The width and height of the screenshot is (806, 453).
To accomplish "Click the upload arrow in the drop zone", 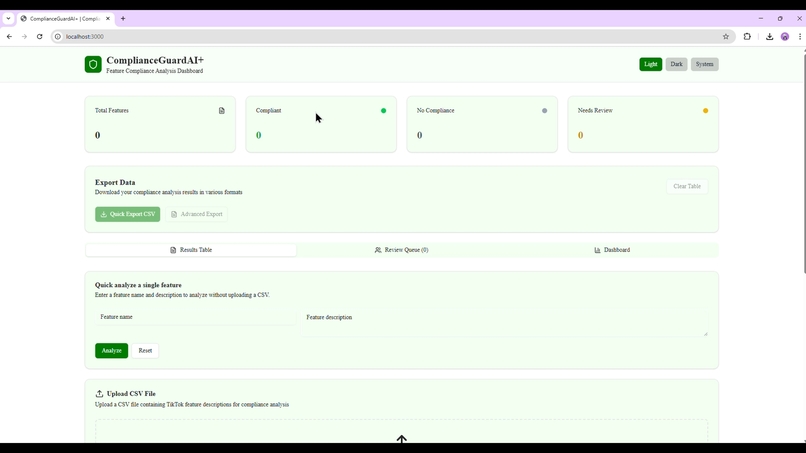I will (401, 439).
